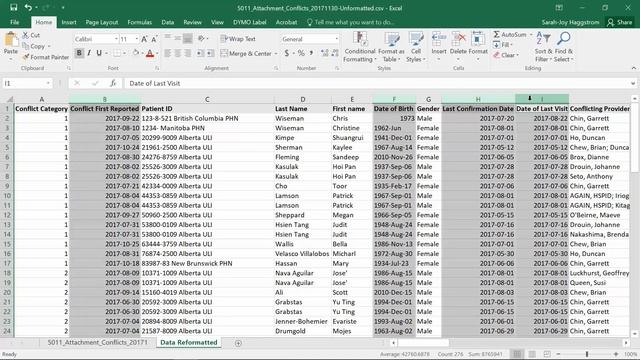Select column C header
This screenshot has width=640, height=360.
207,99
